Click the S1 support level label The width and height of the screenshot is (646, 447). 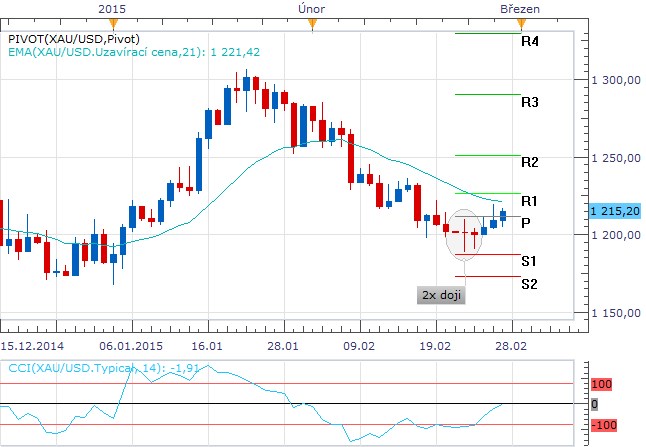click(x=530, y=261)
